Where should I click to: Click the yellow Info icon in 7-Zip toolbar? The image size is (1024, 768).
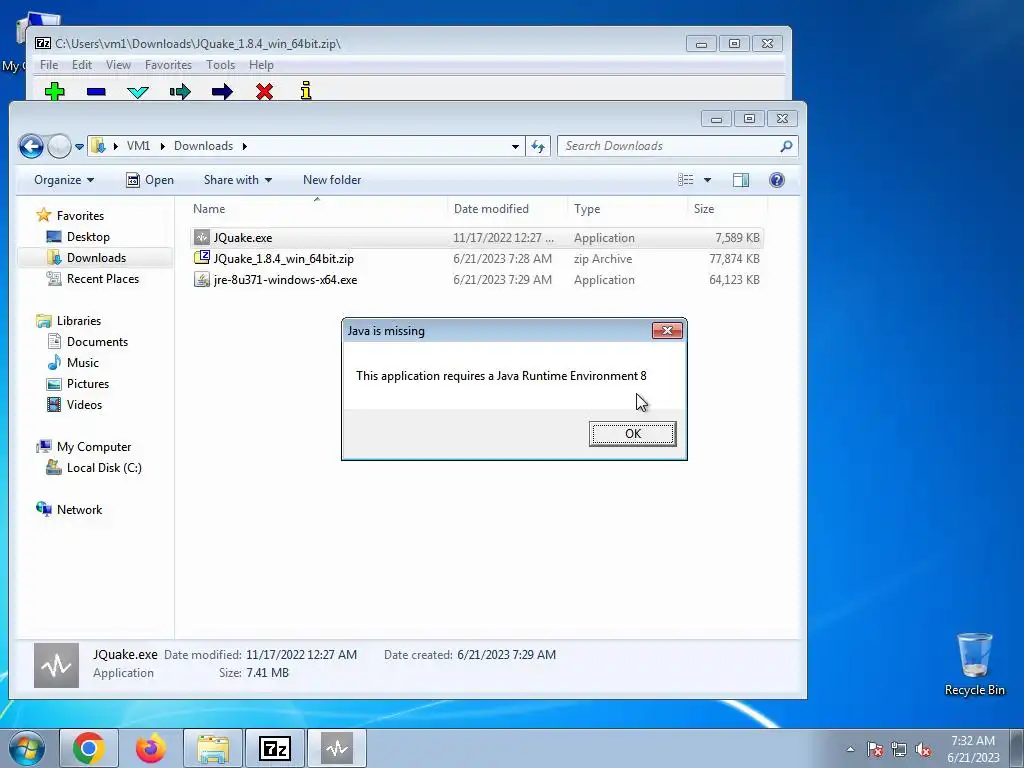(306, 91)
